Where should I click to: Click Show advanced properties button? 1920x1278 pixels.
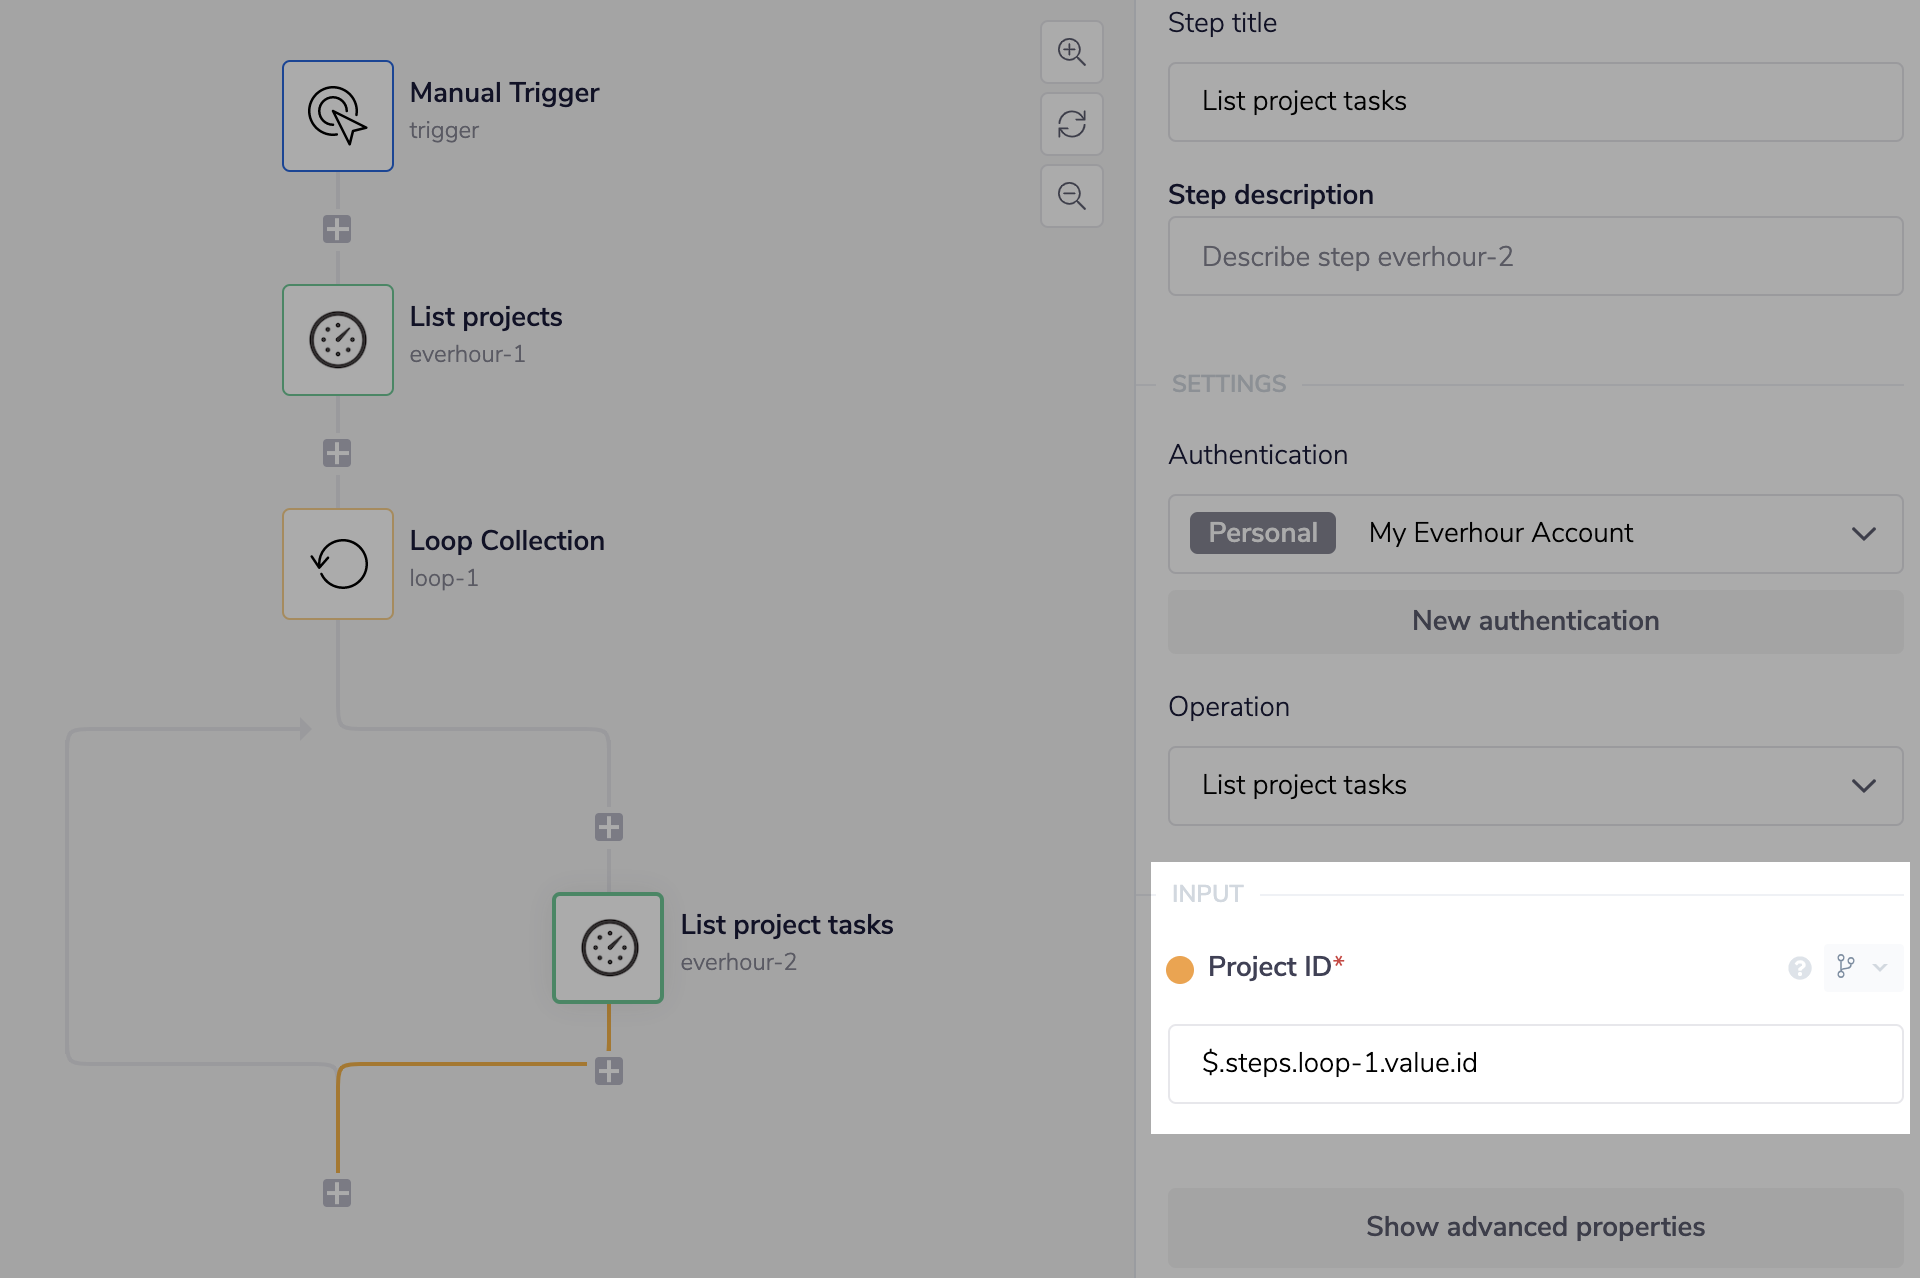point(1535,1227)
